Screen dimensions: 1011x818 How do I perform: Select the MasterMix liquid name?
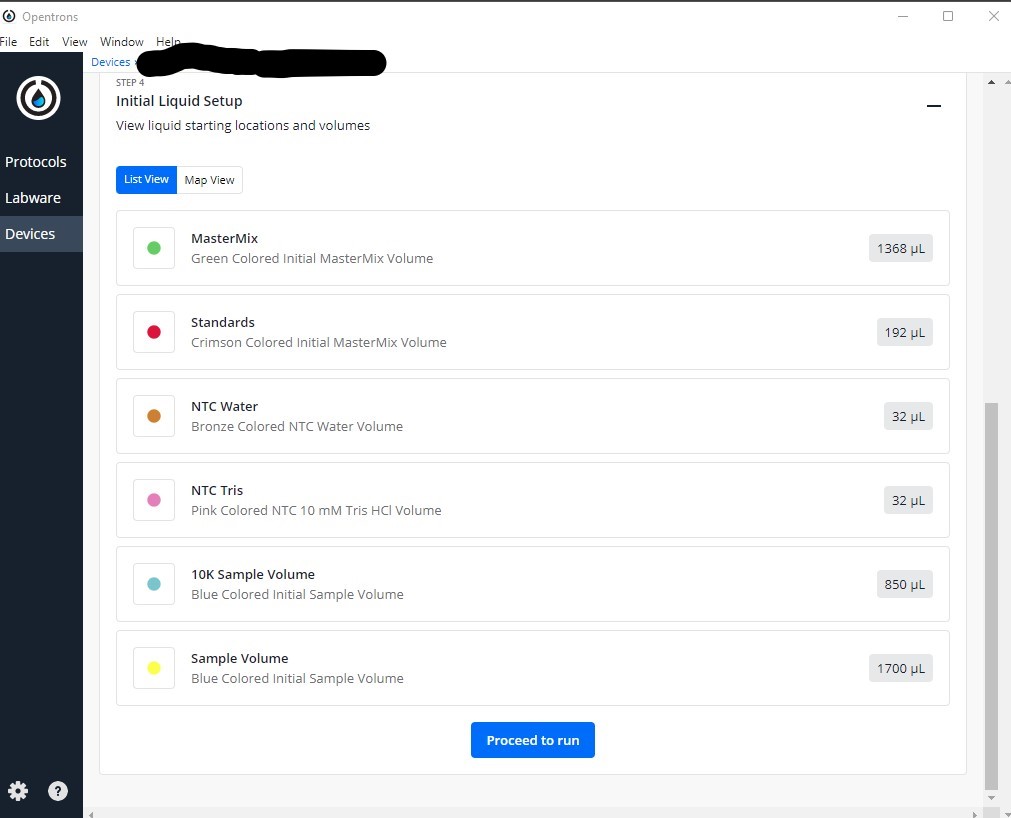224,239
